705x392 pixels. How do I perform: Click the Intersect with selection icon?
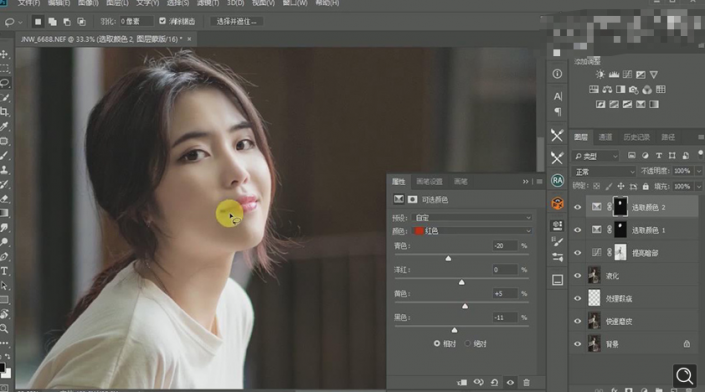(x=81, y=22)
